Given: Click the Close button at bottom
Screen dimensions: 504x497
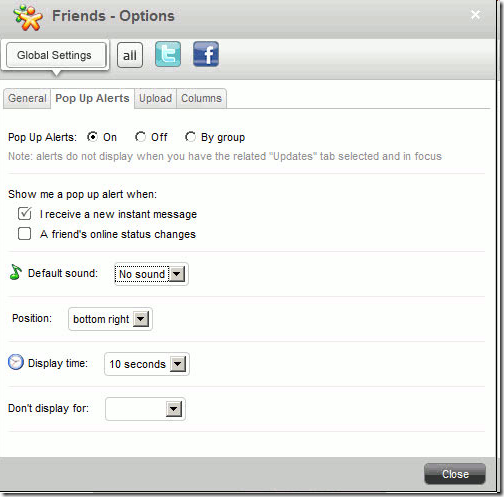Looking at the screenshot, I should [x=455, y=474].
